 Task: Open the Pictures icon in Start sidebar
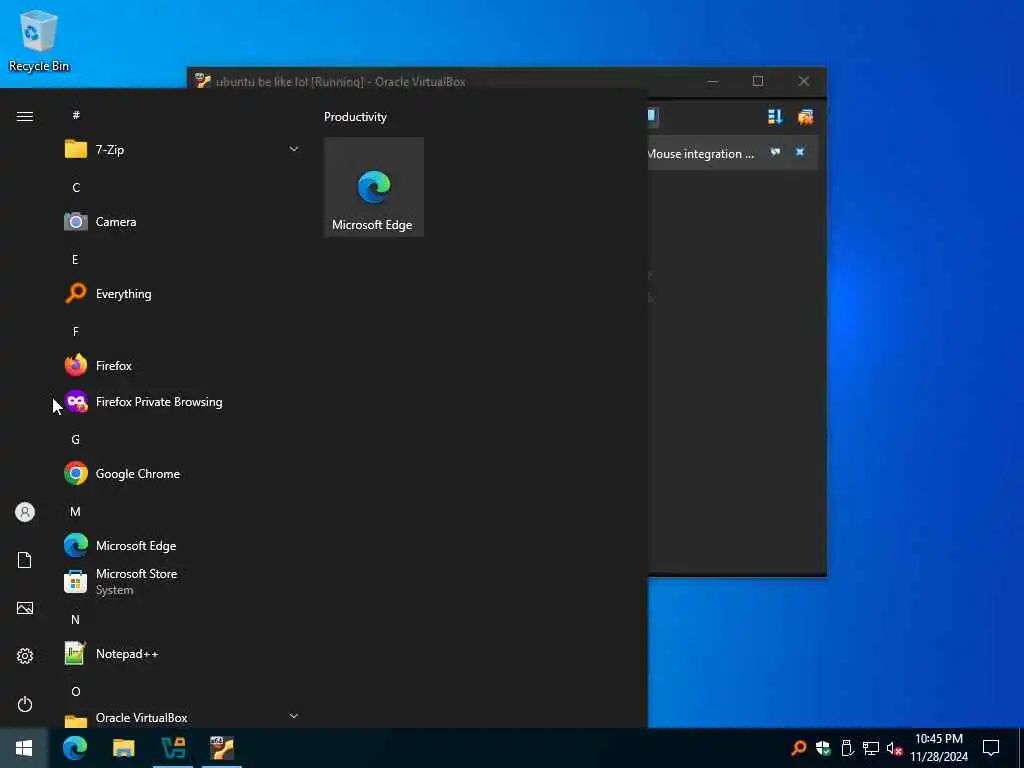pos(25,608)
